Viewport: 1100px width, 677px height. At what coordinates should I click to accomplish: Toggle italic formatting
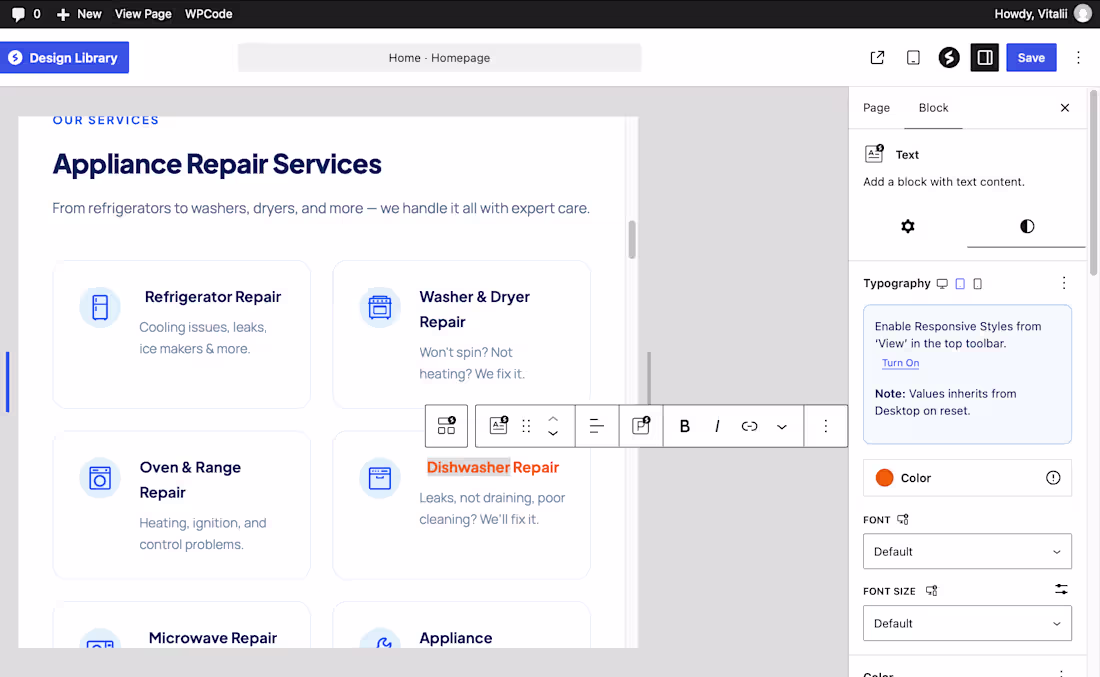click(716, 426)
